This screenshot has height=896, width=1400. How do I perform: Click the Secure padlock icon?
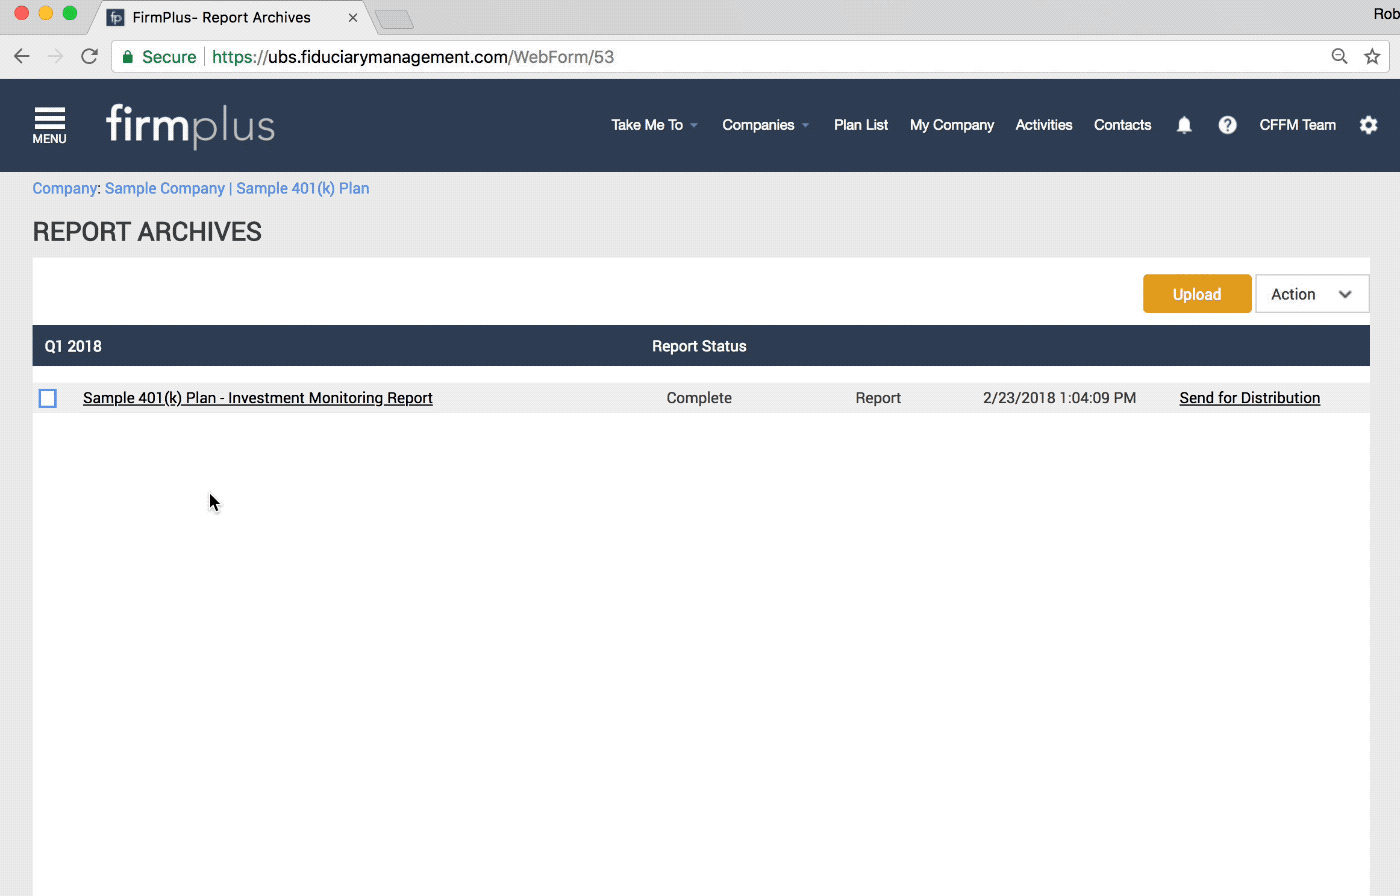(x=128, y=57)
